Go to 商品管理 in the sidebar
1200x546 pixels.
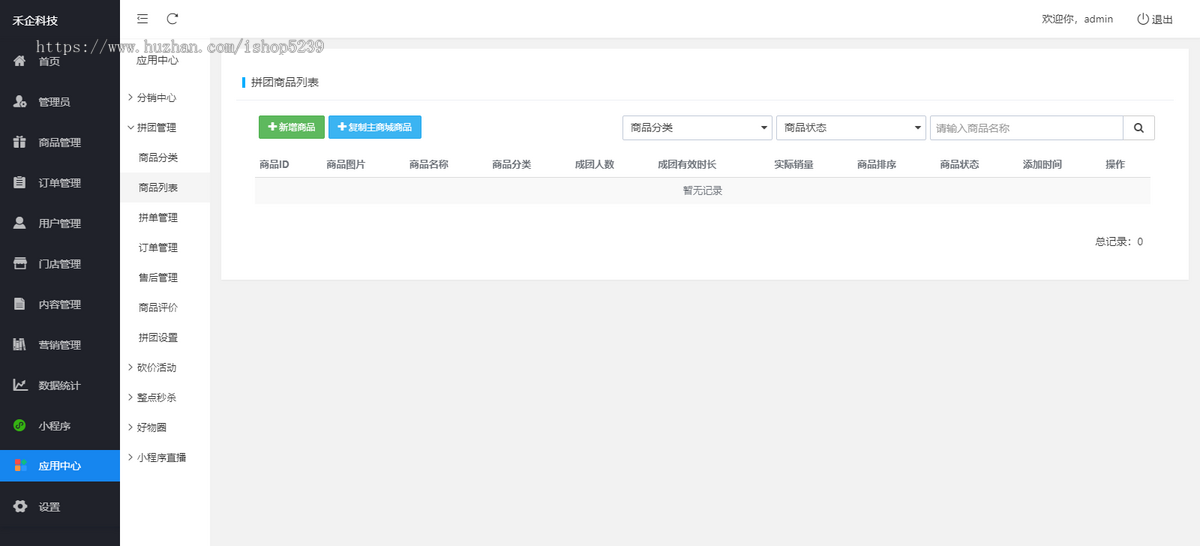[60, 142]
